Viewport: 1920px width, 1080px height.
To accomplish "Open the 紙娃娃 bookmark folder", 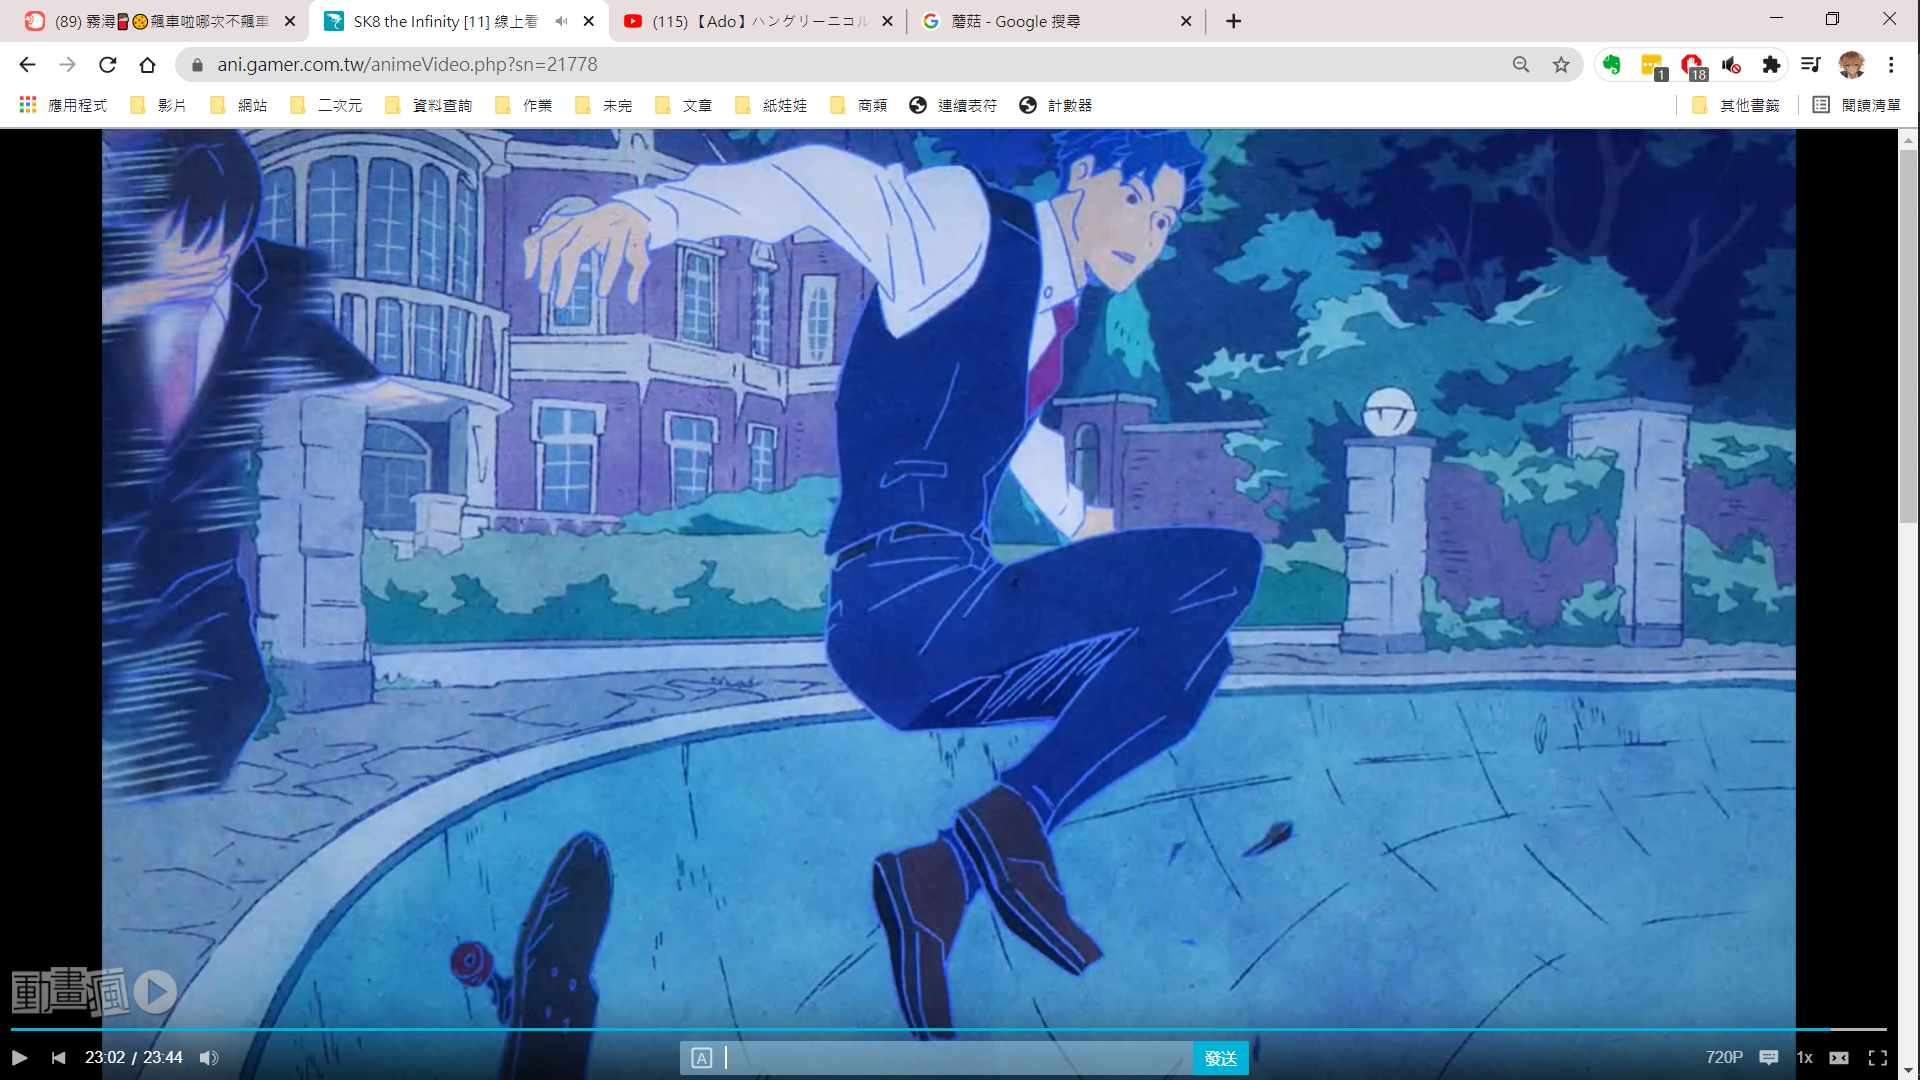I will pyautogui.click(x=771, y=105).
